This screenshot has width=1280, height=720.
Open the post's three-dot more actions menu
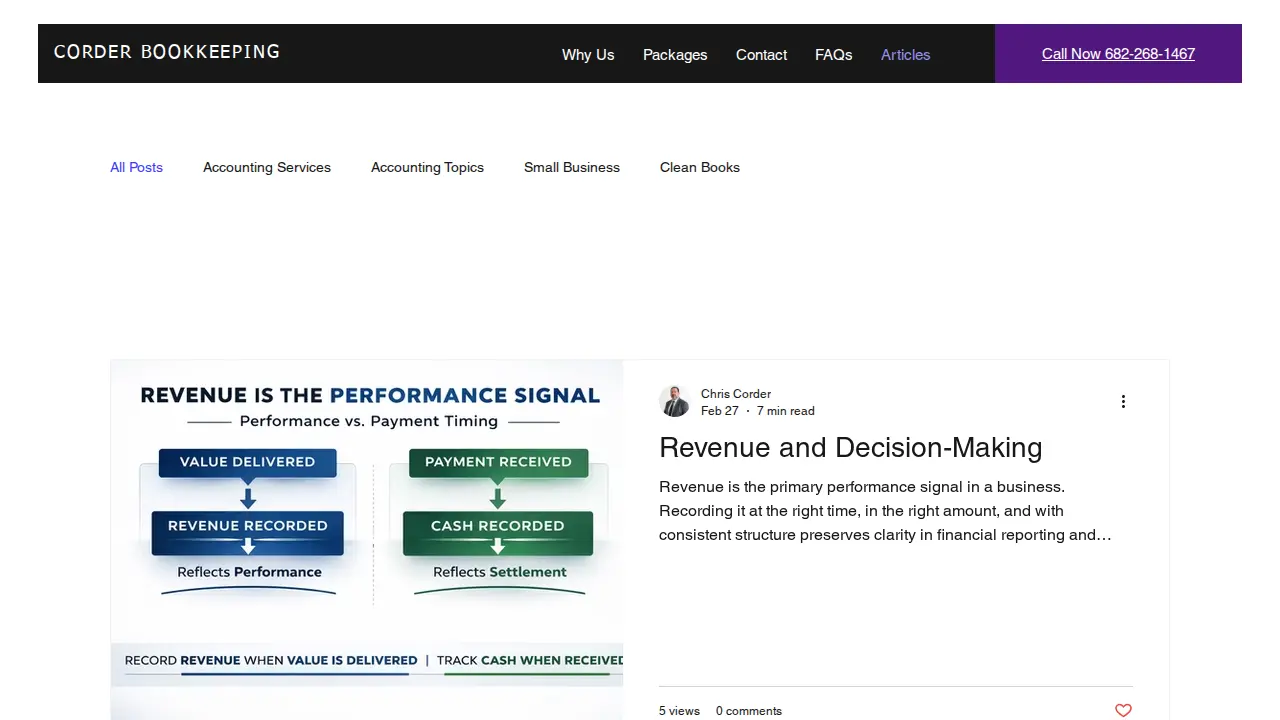tap(1123, 401)
